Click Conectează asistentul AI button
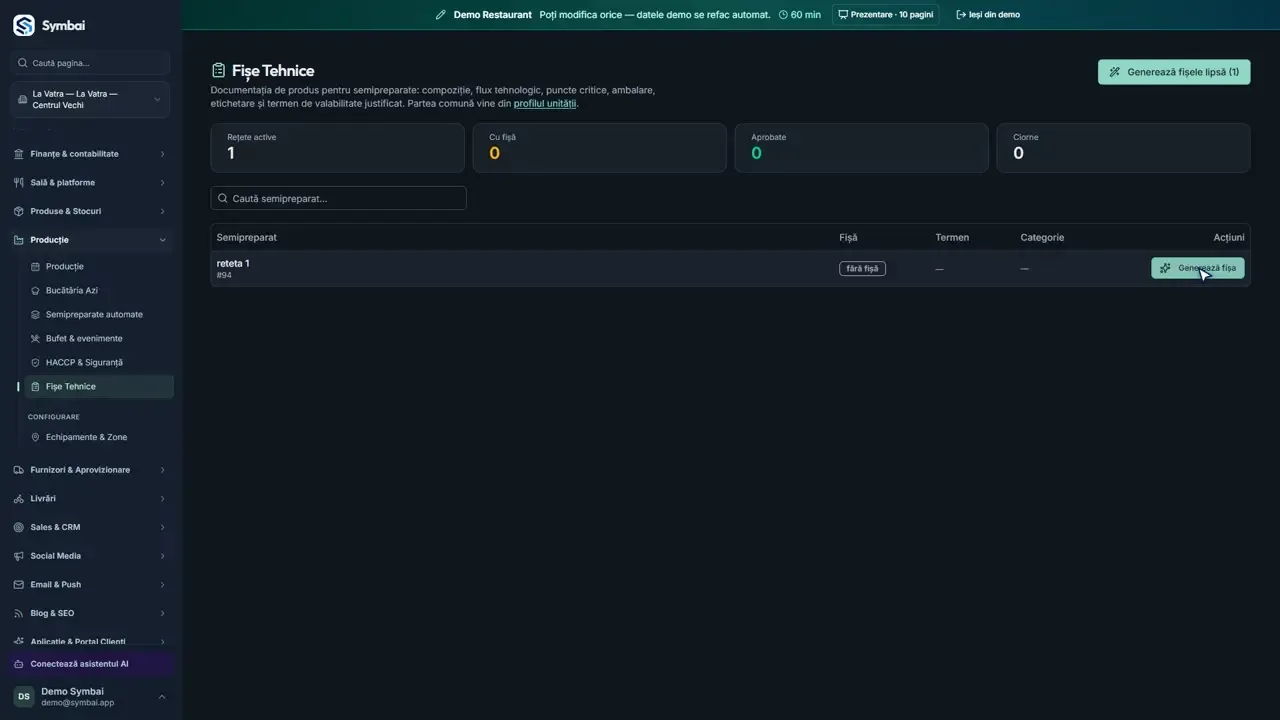 pyautogui.click(x=91, y=664)
